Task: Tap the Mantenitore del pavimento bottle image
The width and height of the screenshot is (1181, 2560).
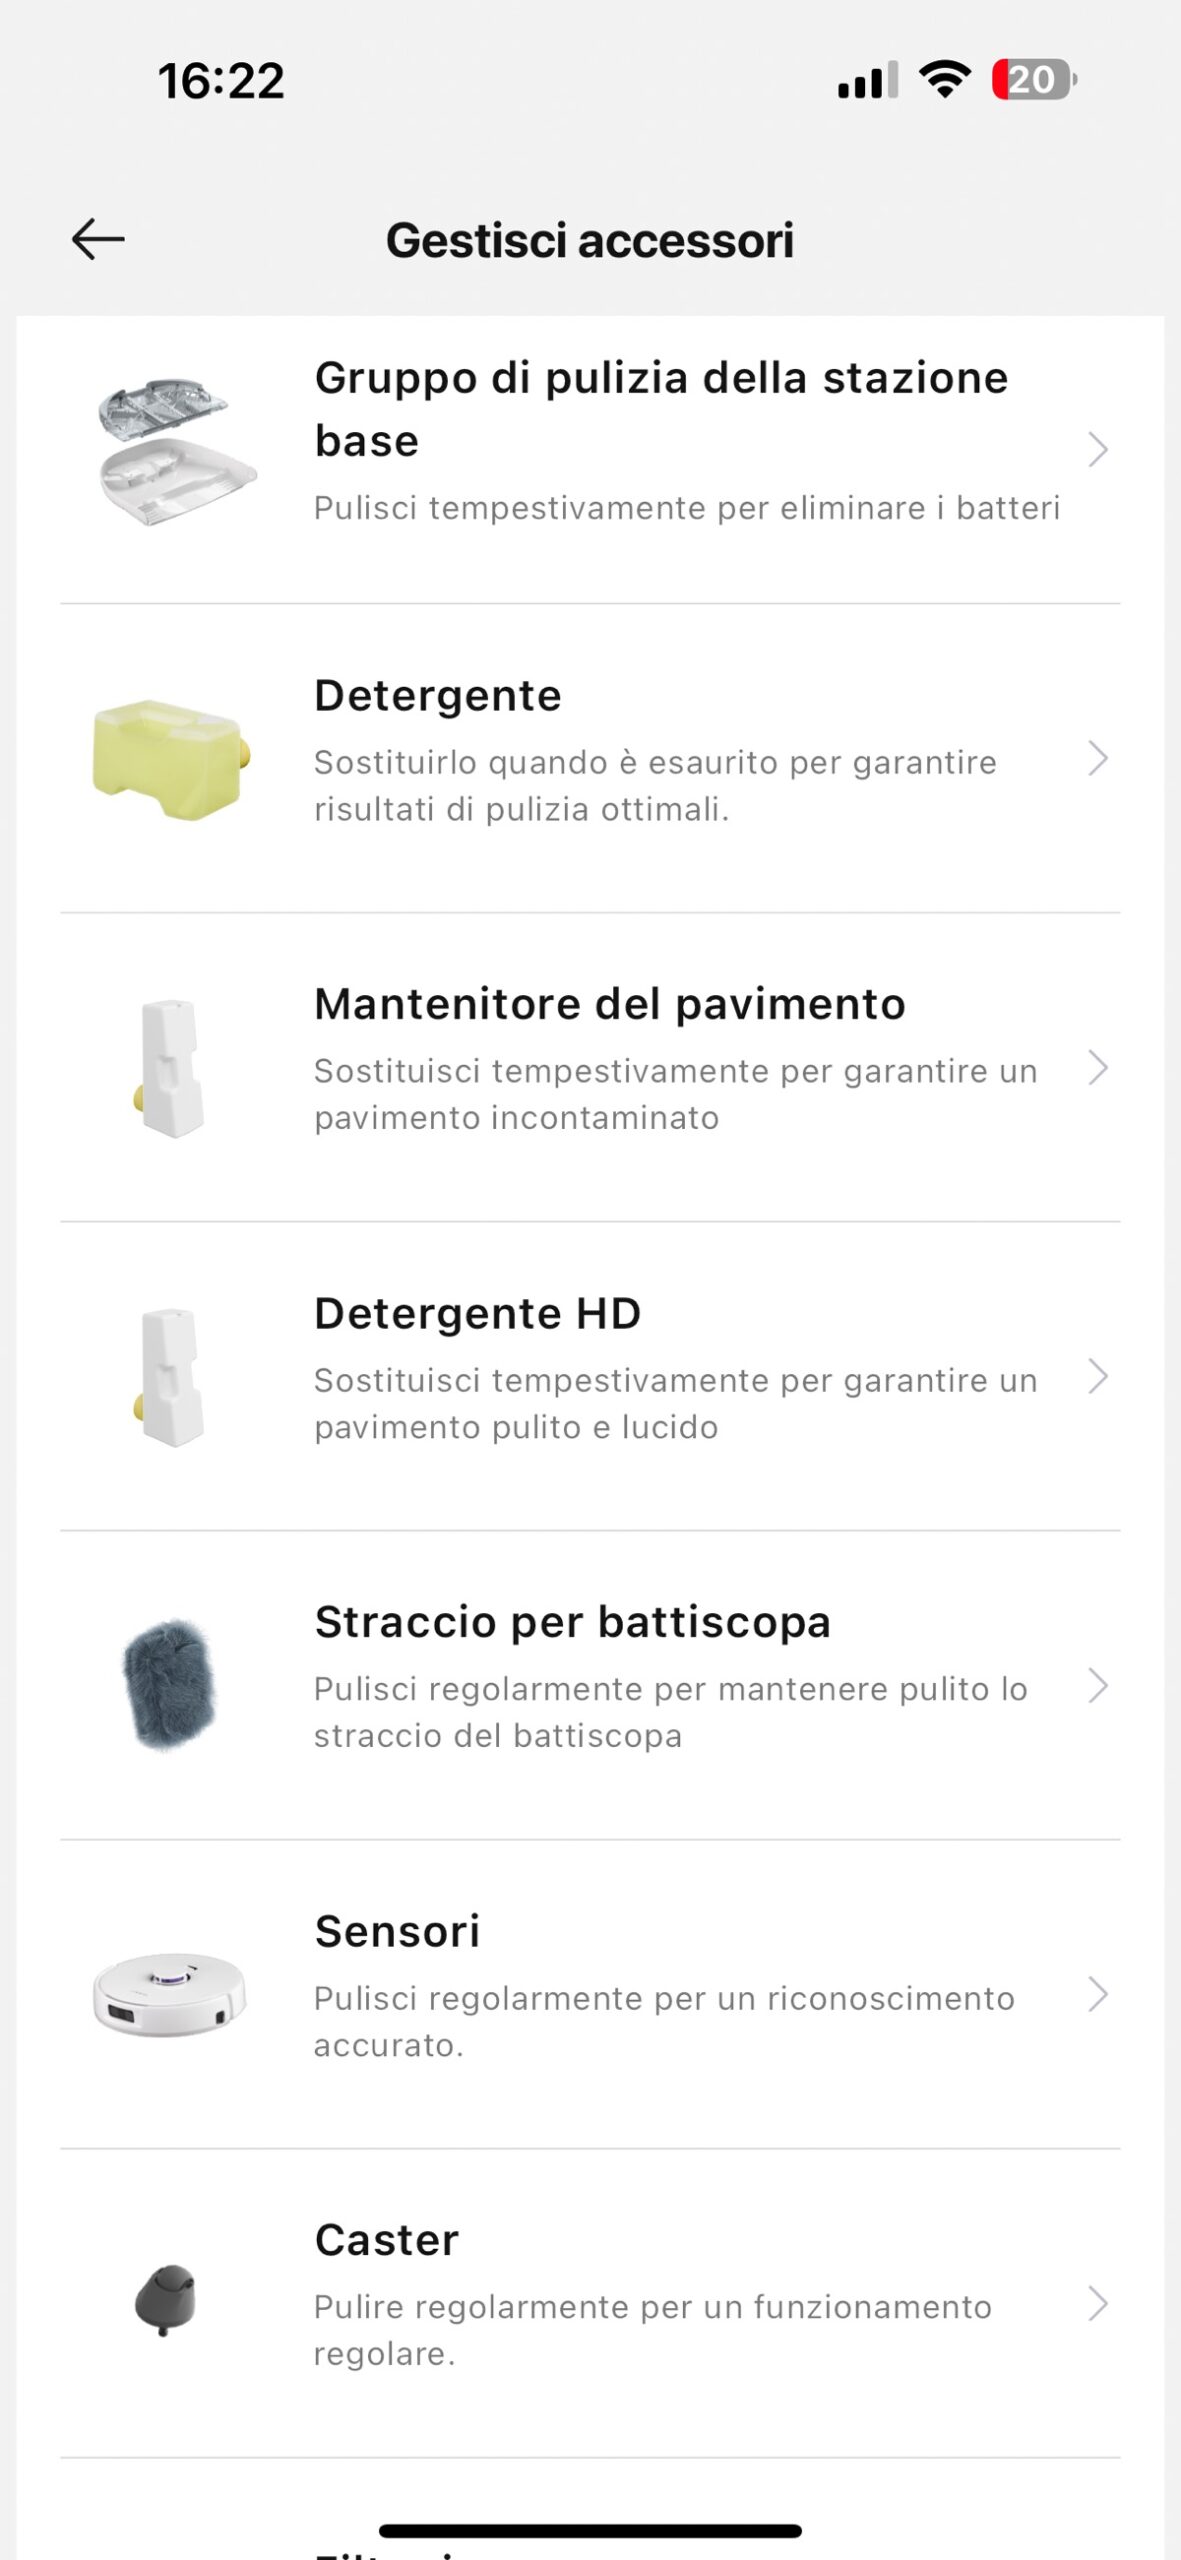Action: click(170, 1068)
